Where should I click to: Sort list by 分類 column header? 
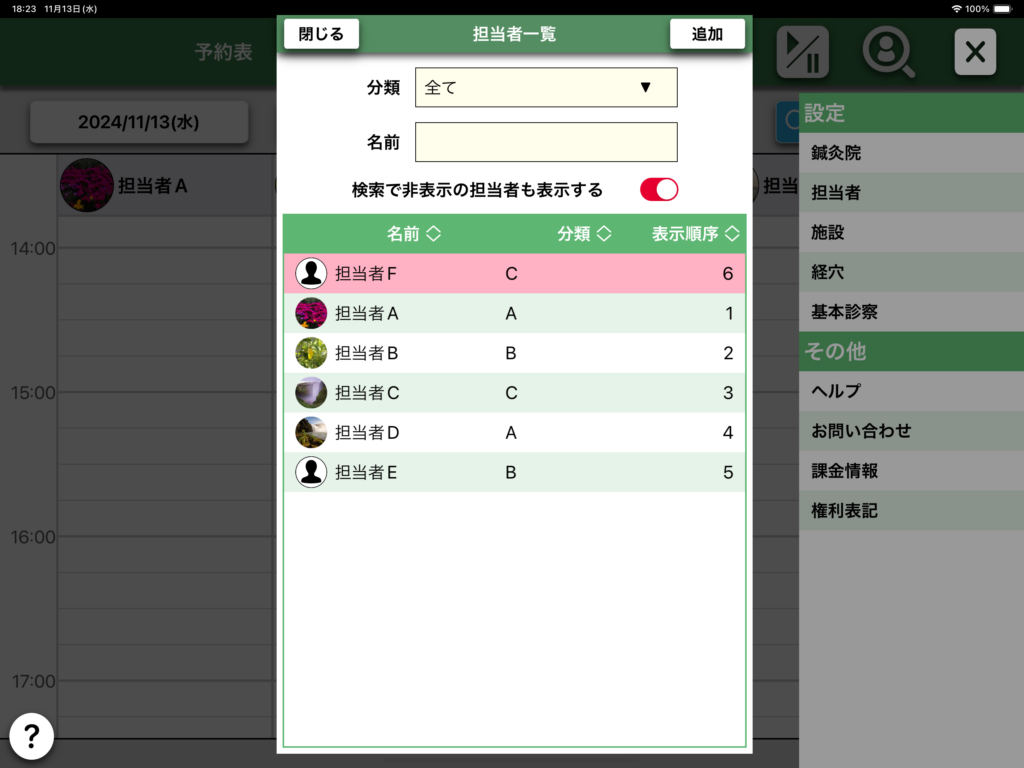584,234
